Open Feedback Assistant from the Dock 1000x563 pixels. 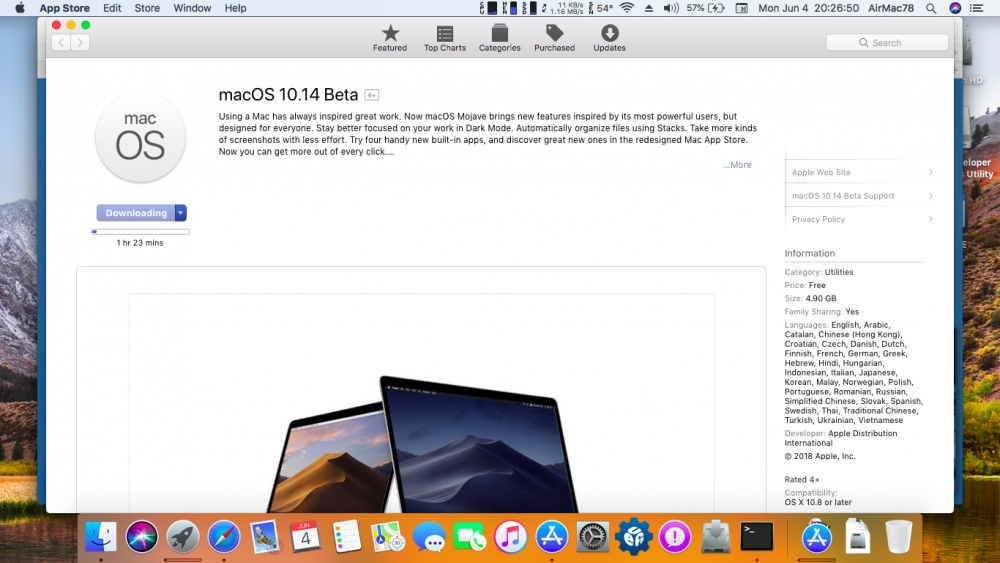point(675,536)
